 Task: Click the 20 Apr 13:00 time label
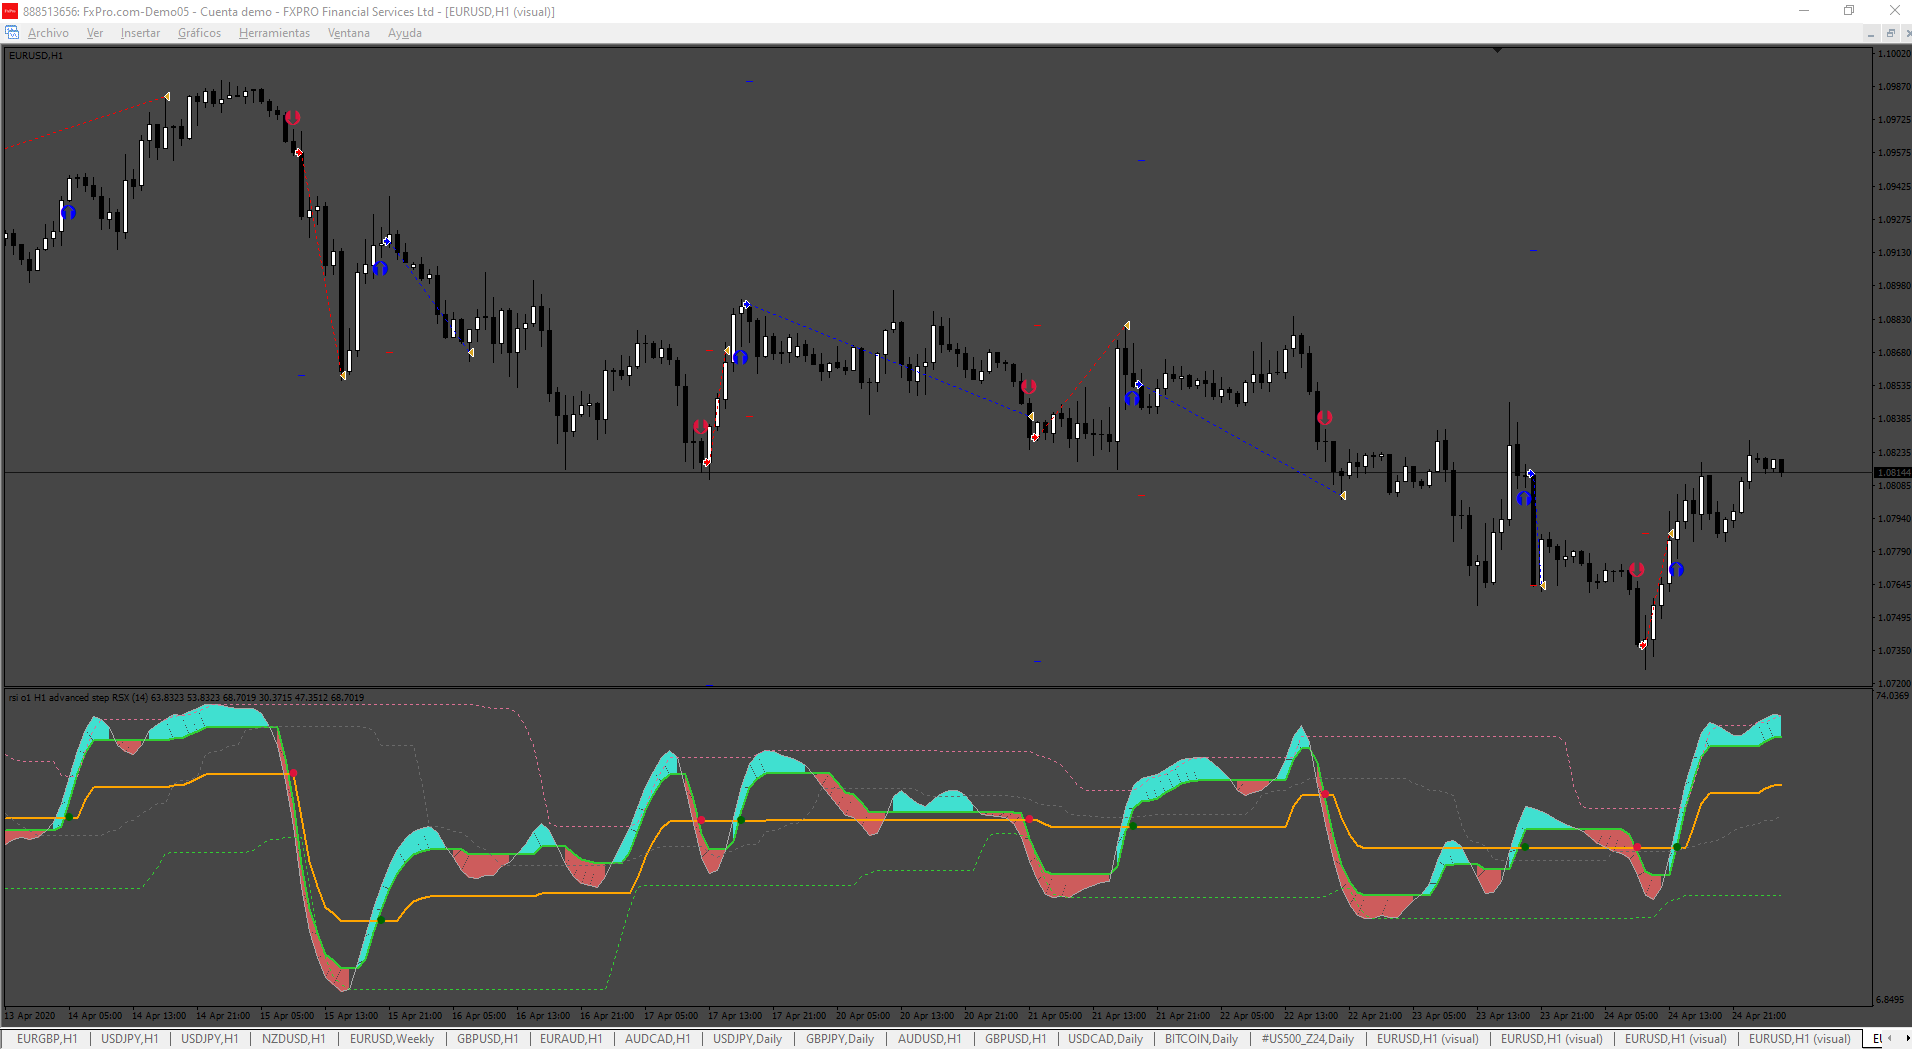927,1016
